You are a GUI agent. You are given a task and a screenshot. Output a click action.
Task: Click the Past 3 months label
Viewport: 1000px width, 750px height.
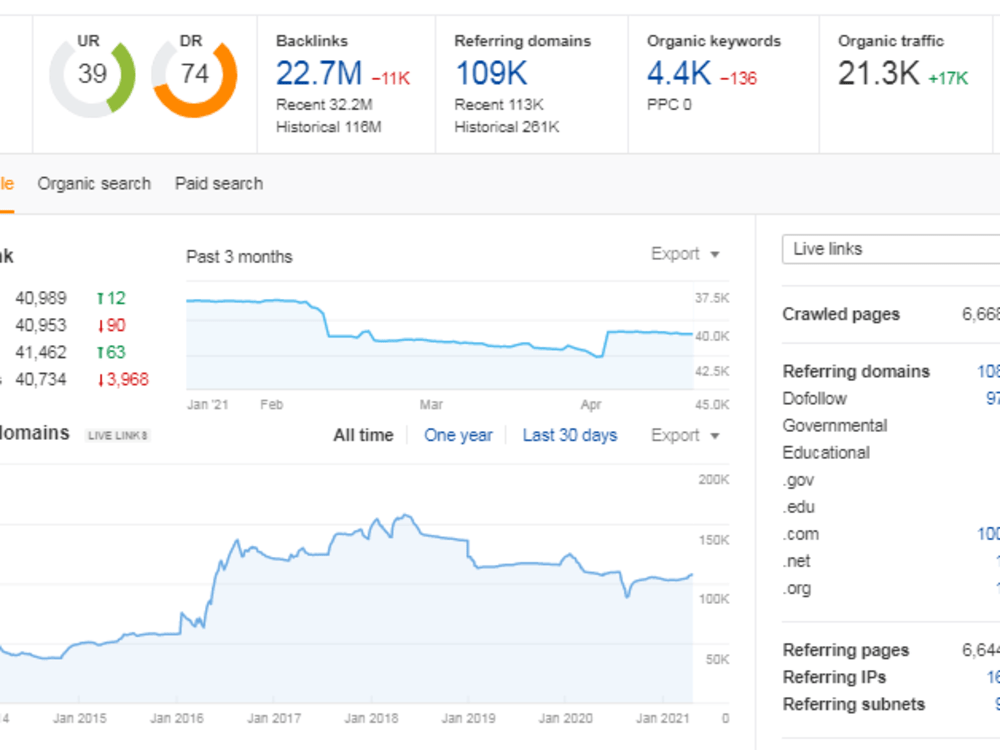(239, 257)
